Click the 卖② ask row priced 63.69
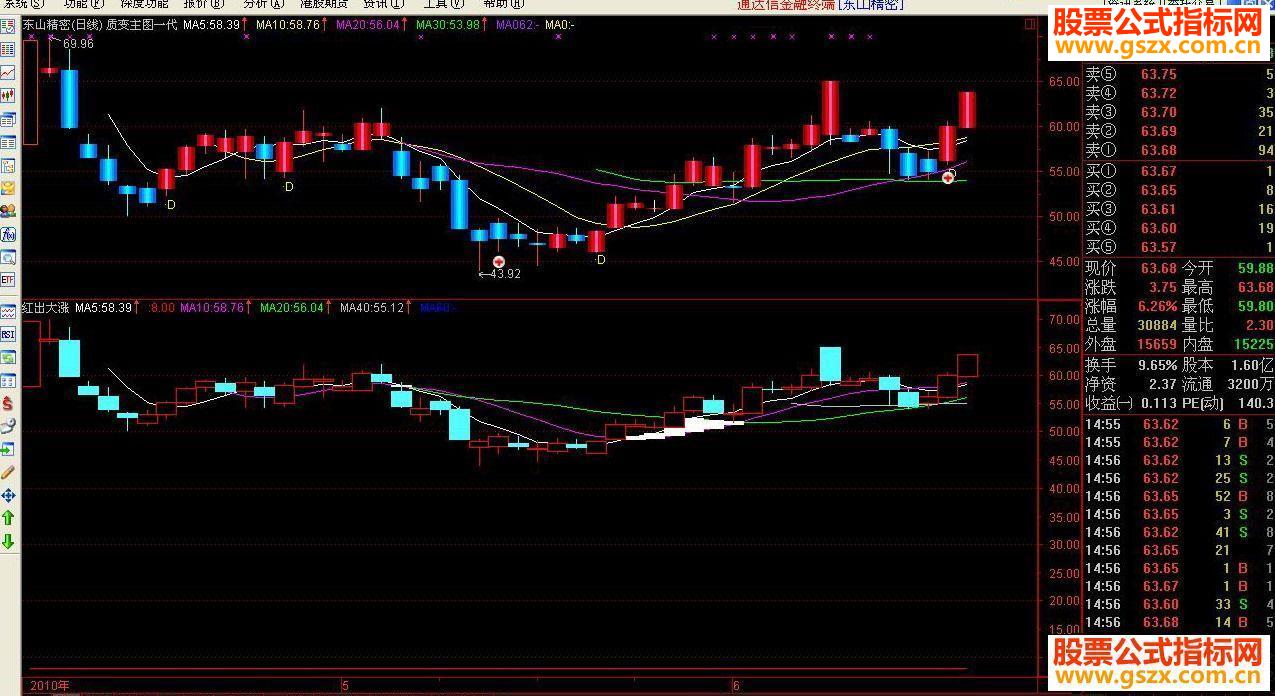 coord(1179,131)
